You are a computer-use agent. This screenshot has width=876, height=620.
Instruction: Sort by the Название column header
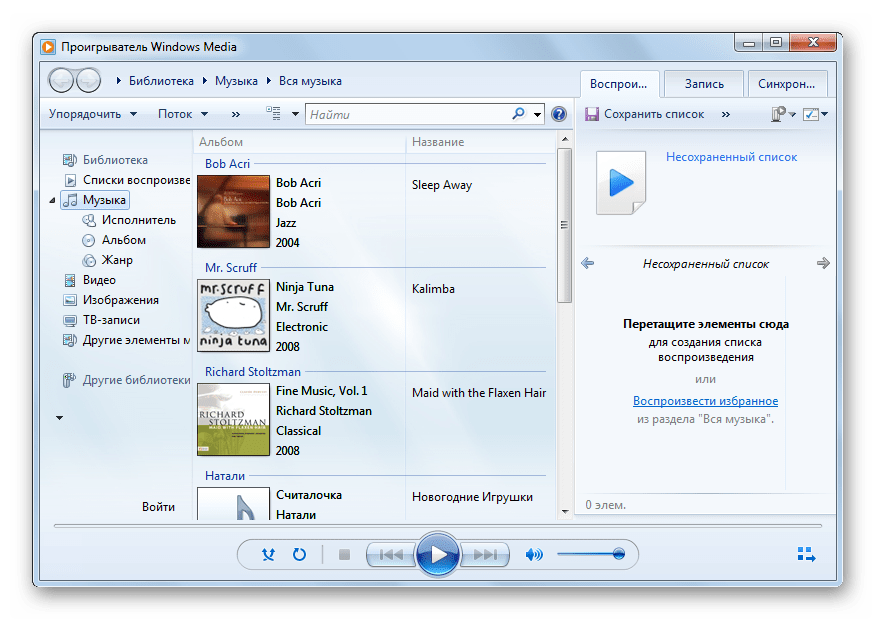pos(480,142)
